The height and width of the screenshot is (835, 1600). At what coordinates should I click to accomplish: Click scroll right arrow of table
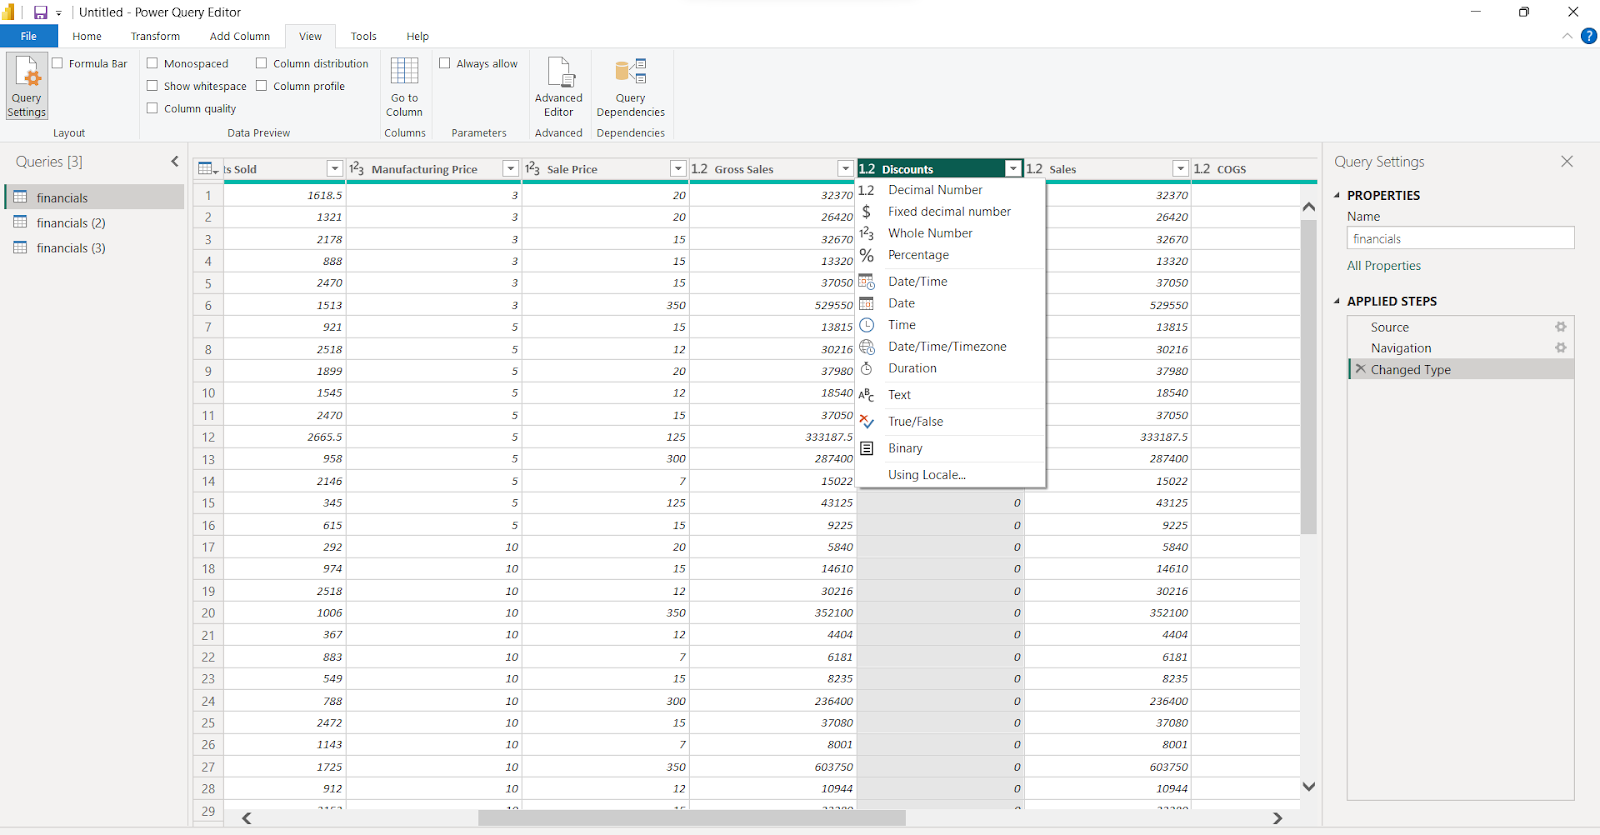click(1277, 818)
